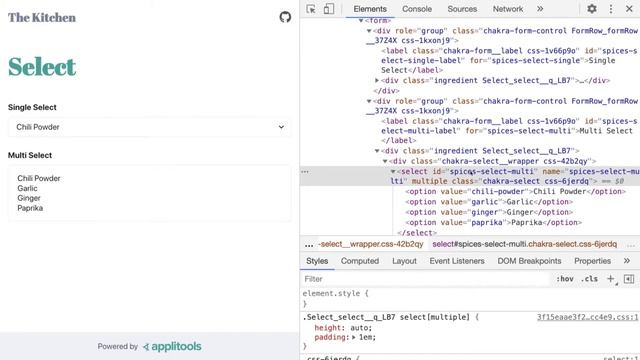
Task: Open the Computed pane tab
Action: point(360,261)
